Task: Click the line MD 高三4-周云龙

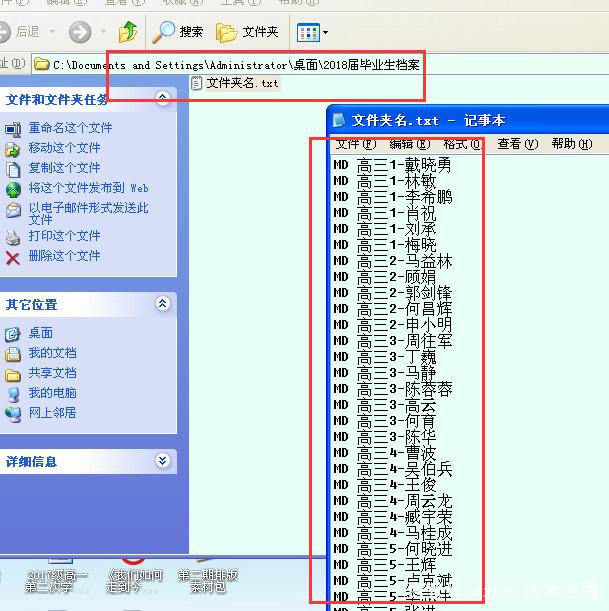Action: click(392, 500)
